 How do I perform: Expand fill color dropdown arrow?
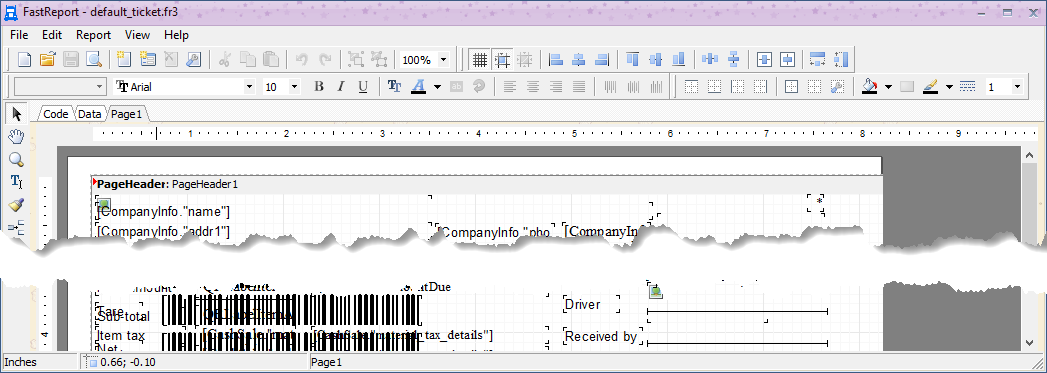point(888,87)
